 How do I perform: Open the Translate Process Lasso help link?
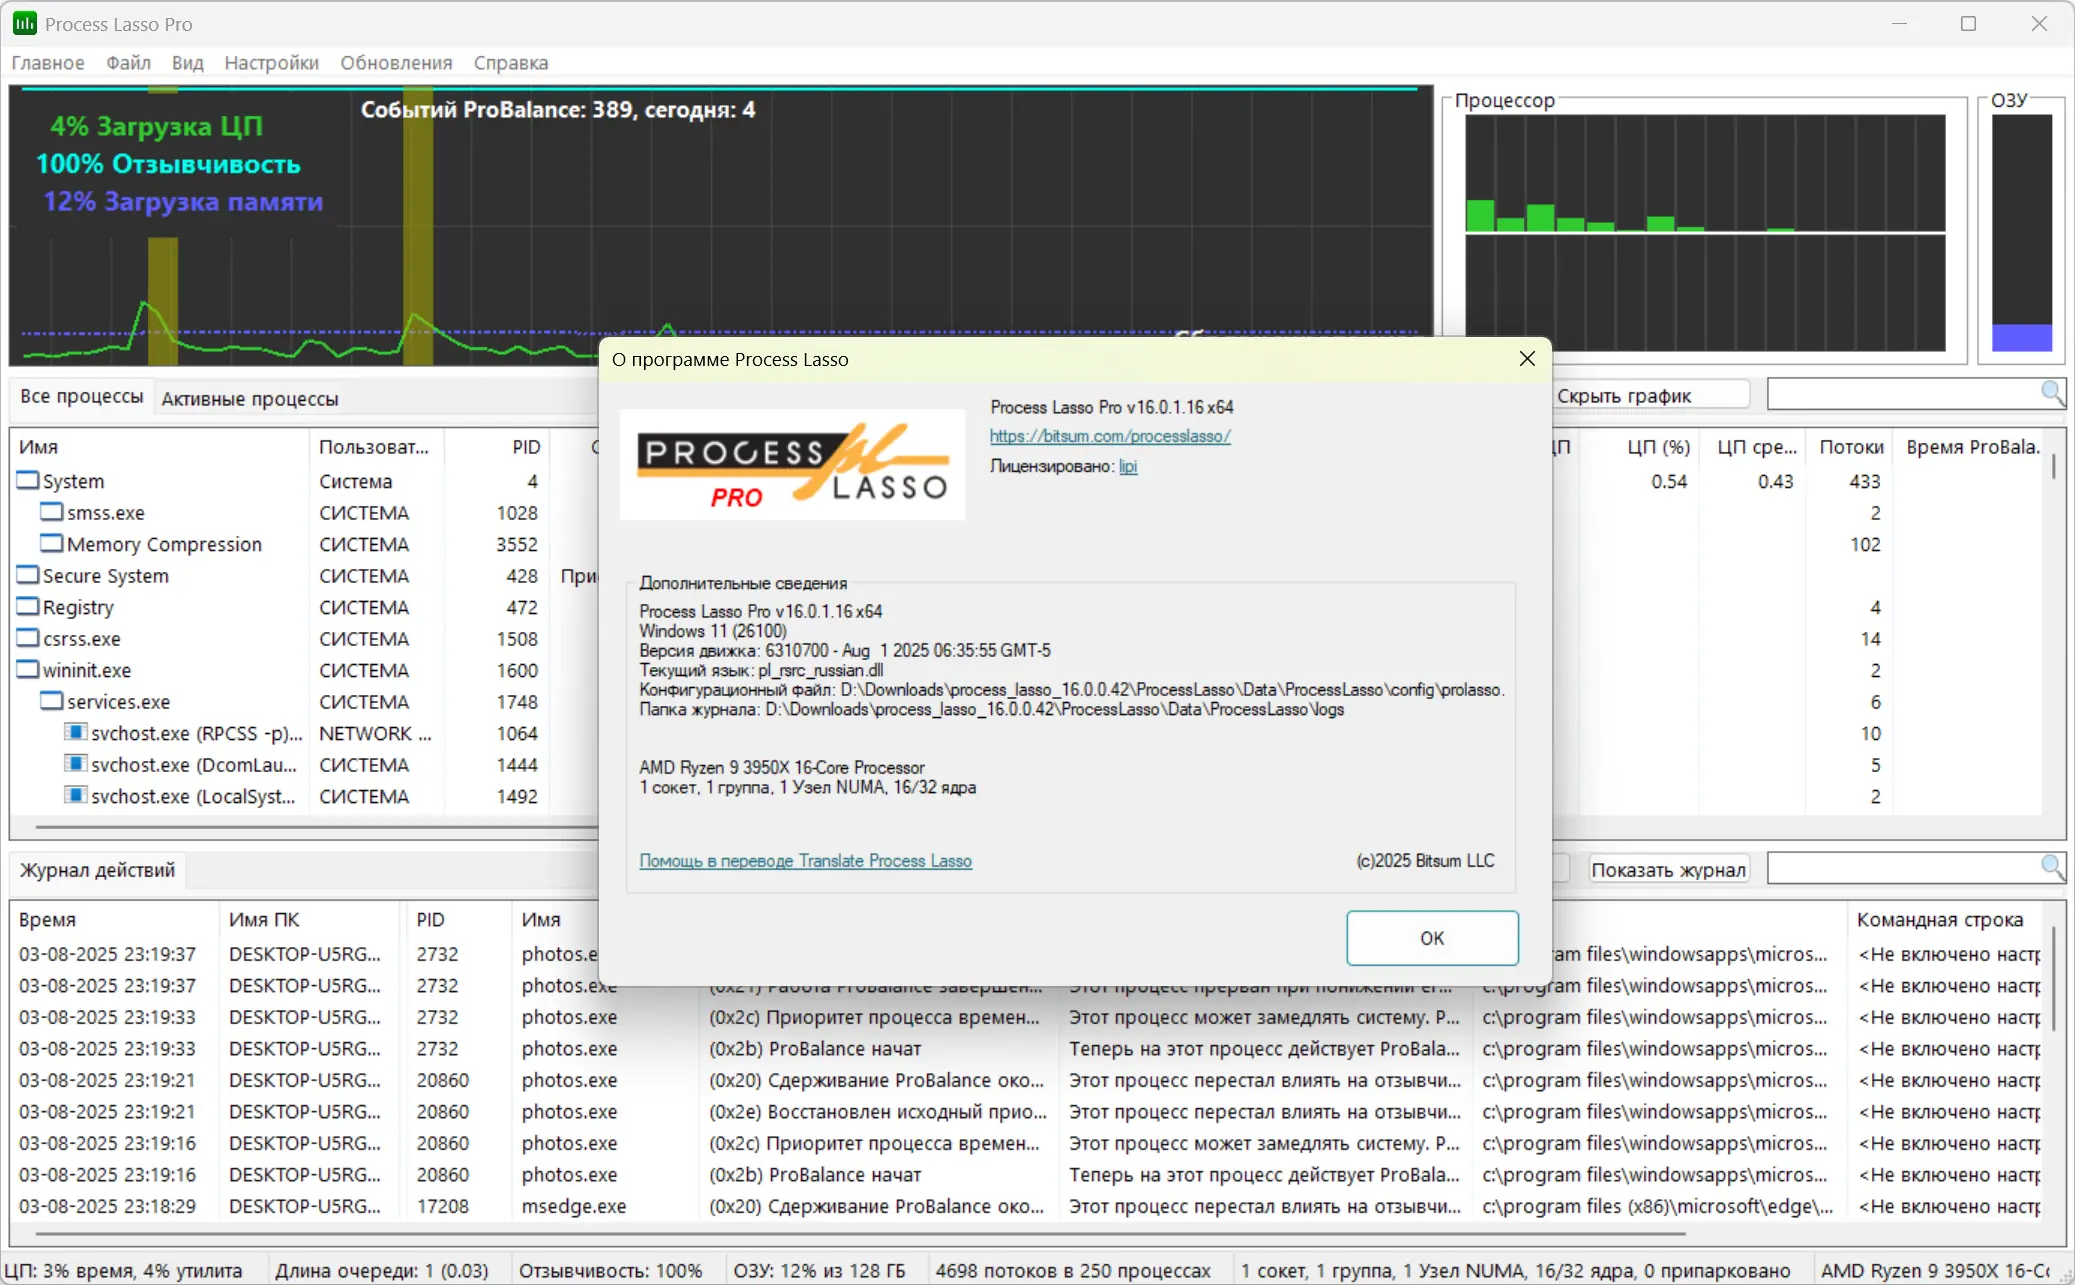pyautogui.click(x=805, y=861)
